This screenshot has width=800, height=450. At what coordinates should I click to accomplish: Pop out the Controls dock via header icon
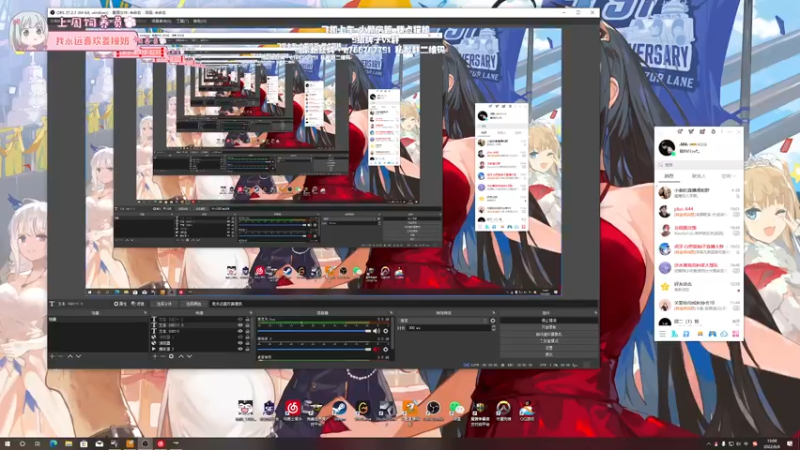(596, 312)
